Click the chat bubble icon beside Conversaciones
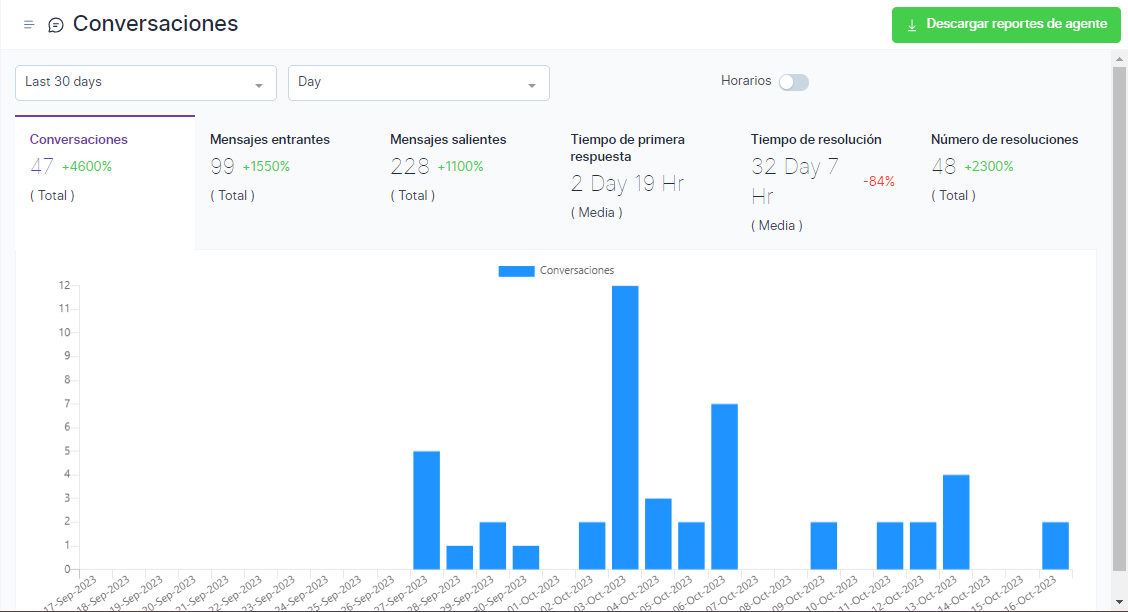The height and width of the screenshot is (612, 1128). (56, 25)
